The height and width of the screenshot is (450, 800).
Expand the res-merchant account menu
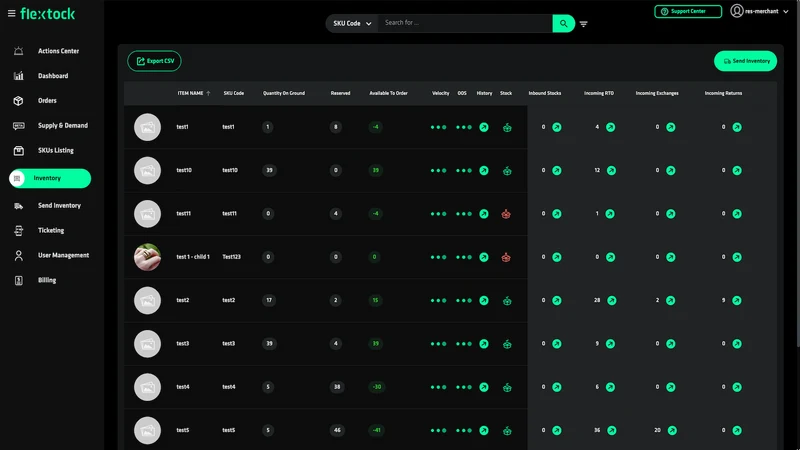tap(759, 11)
